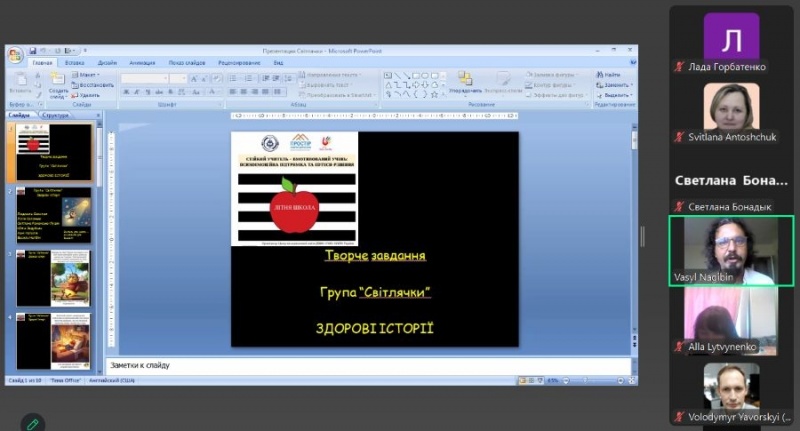800x431 pixels.
Task: Click the green pencil annotate icon
Action: pyautogui.click(x=33, y=424)
